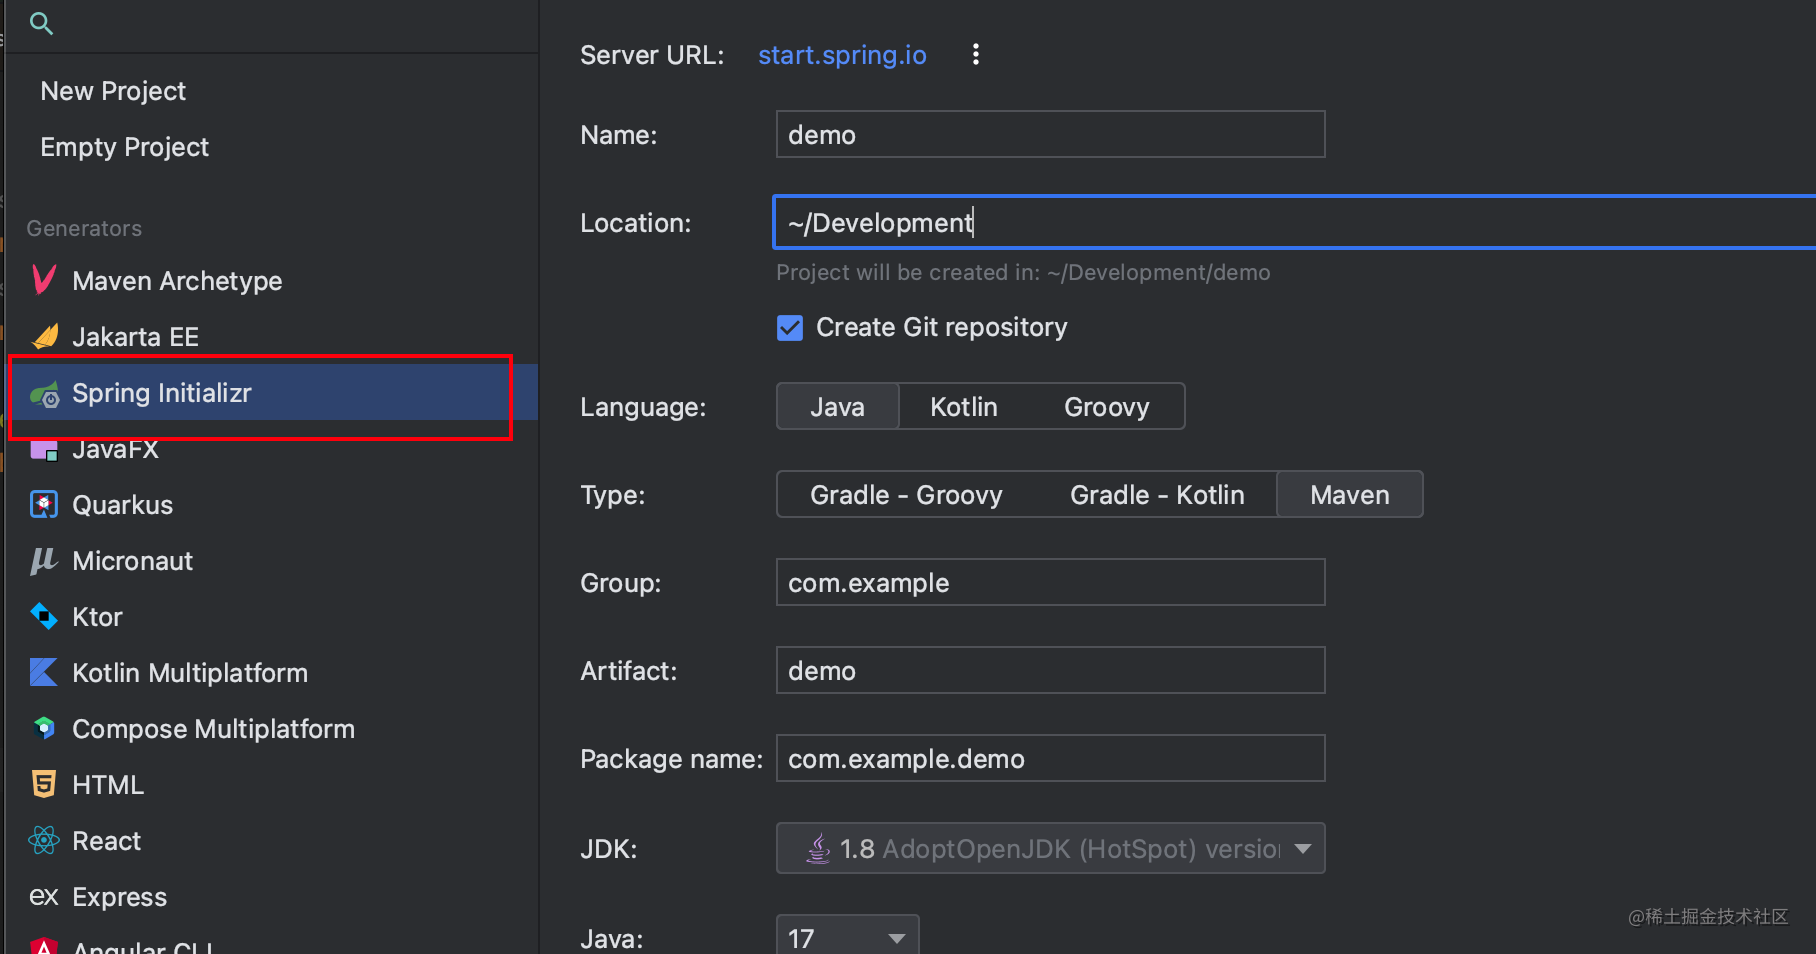Click the HTML5 shield icon
The image size is (1816, 954).
44,784
